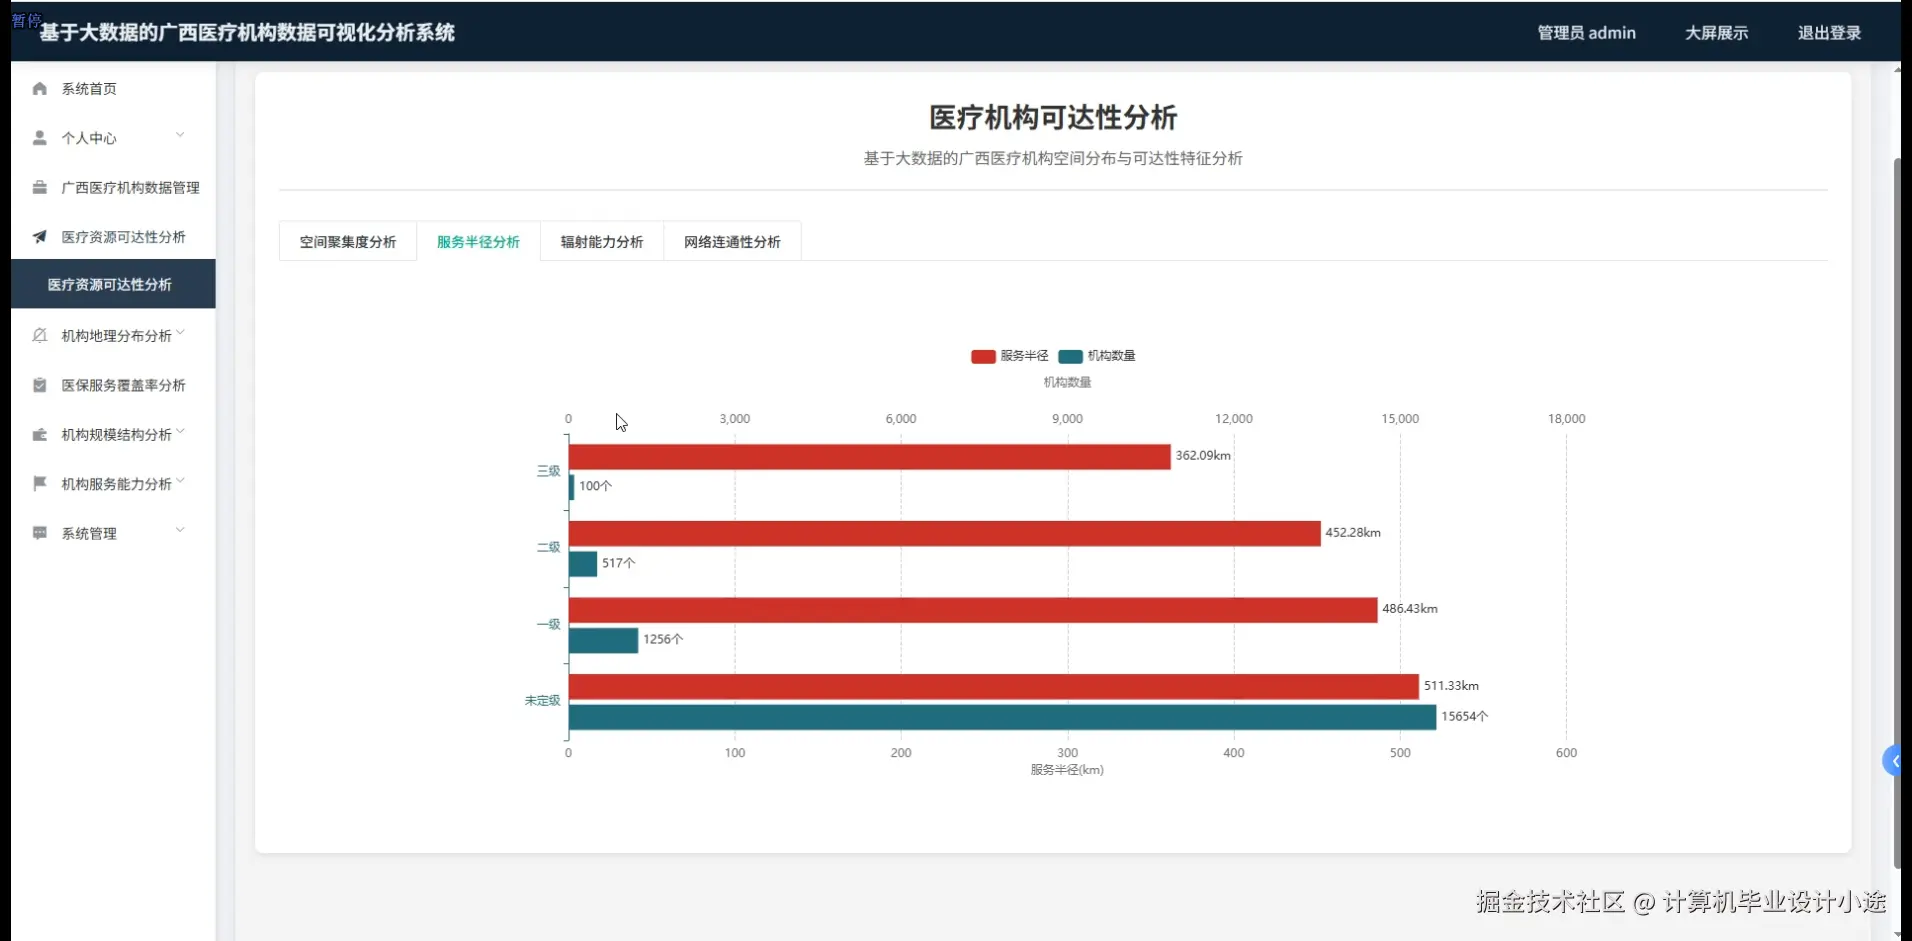Screen dimensions: 1912x941
Task: Open 医保服务覆盖率分析 menu item
Action: 113,385
